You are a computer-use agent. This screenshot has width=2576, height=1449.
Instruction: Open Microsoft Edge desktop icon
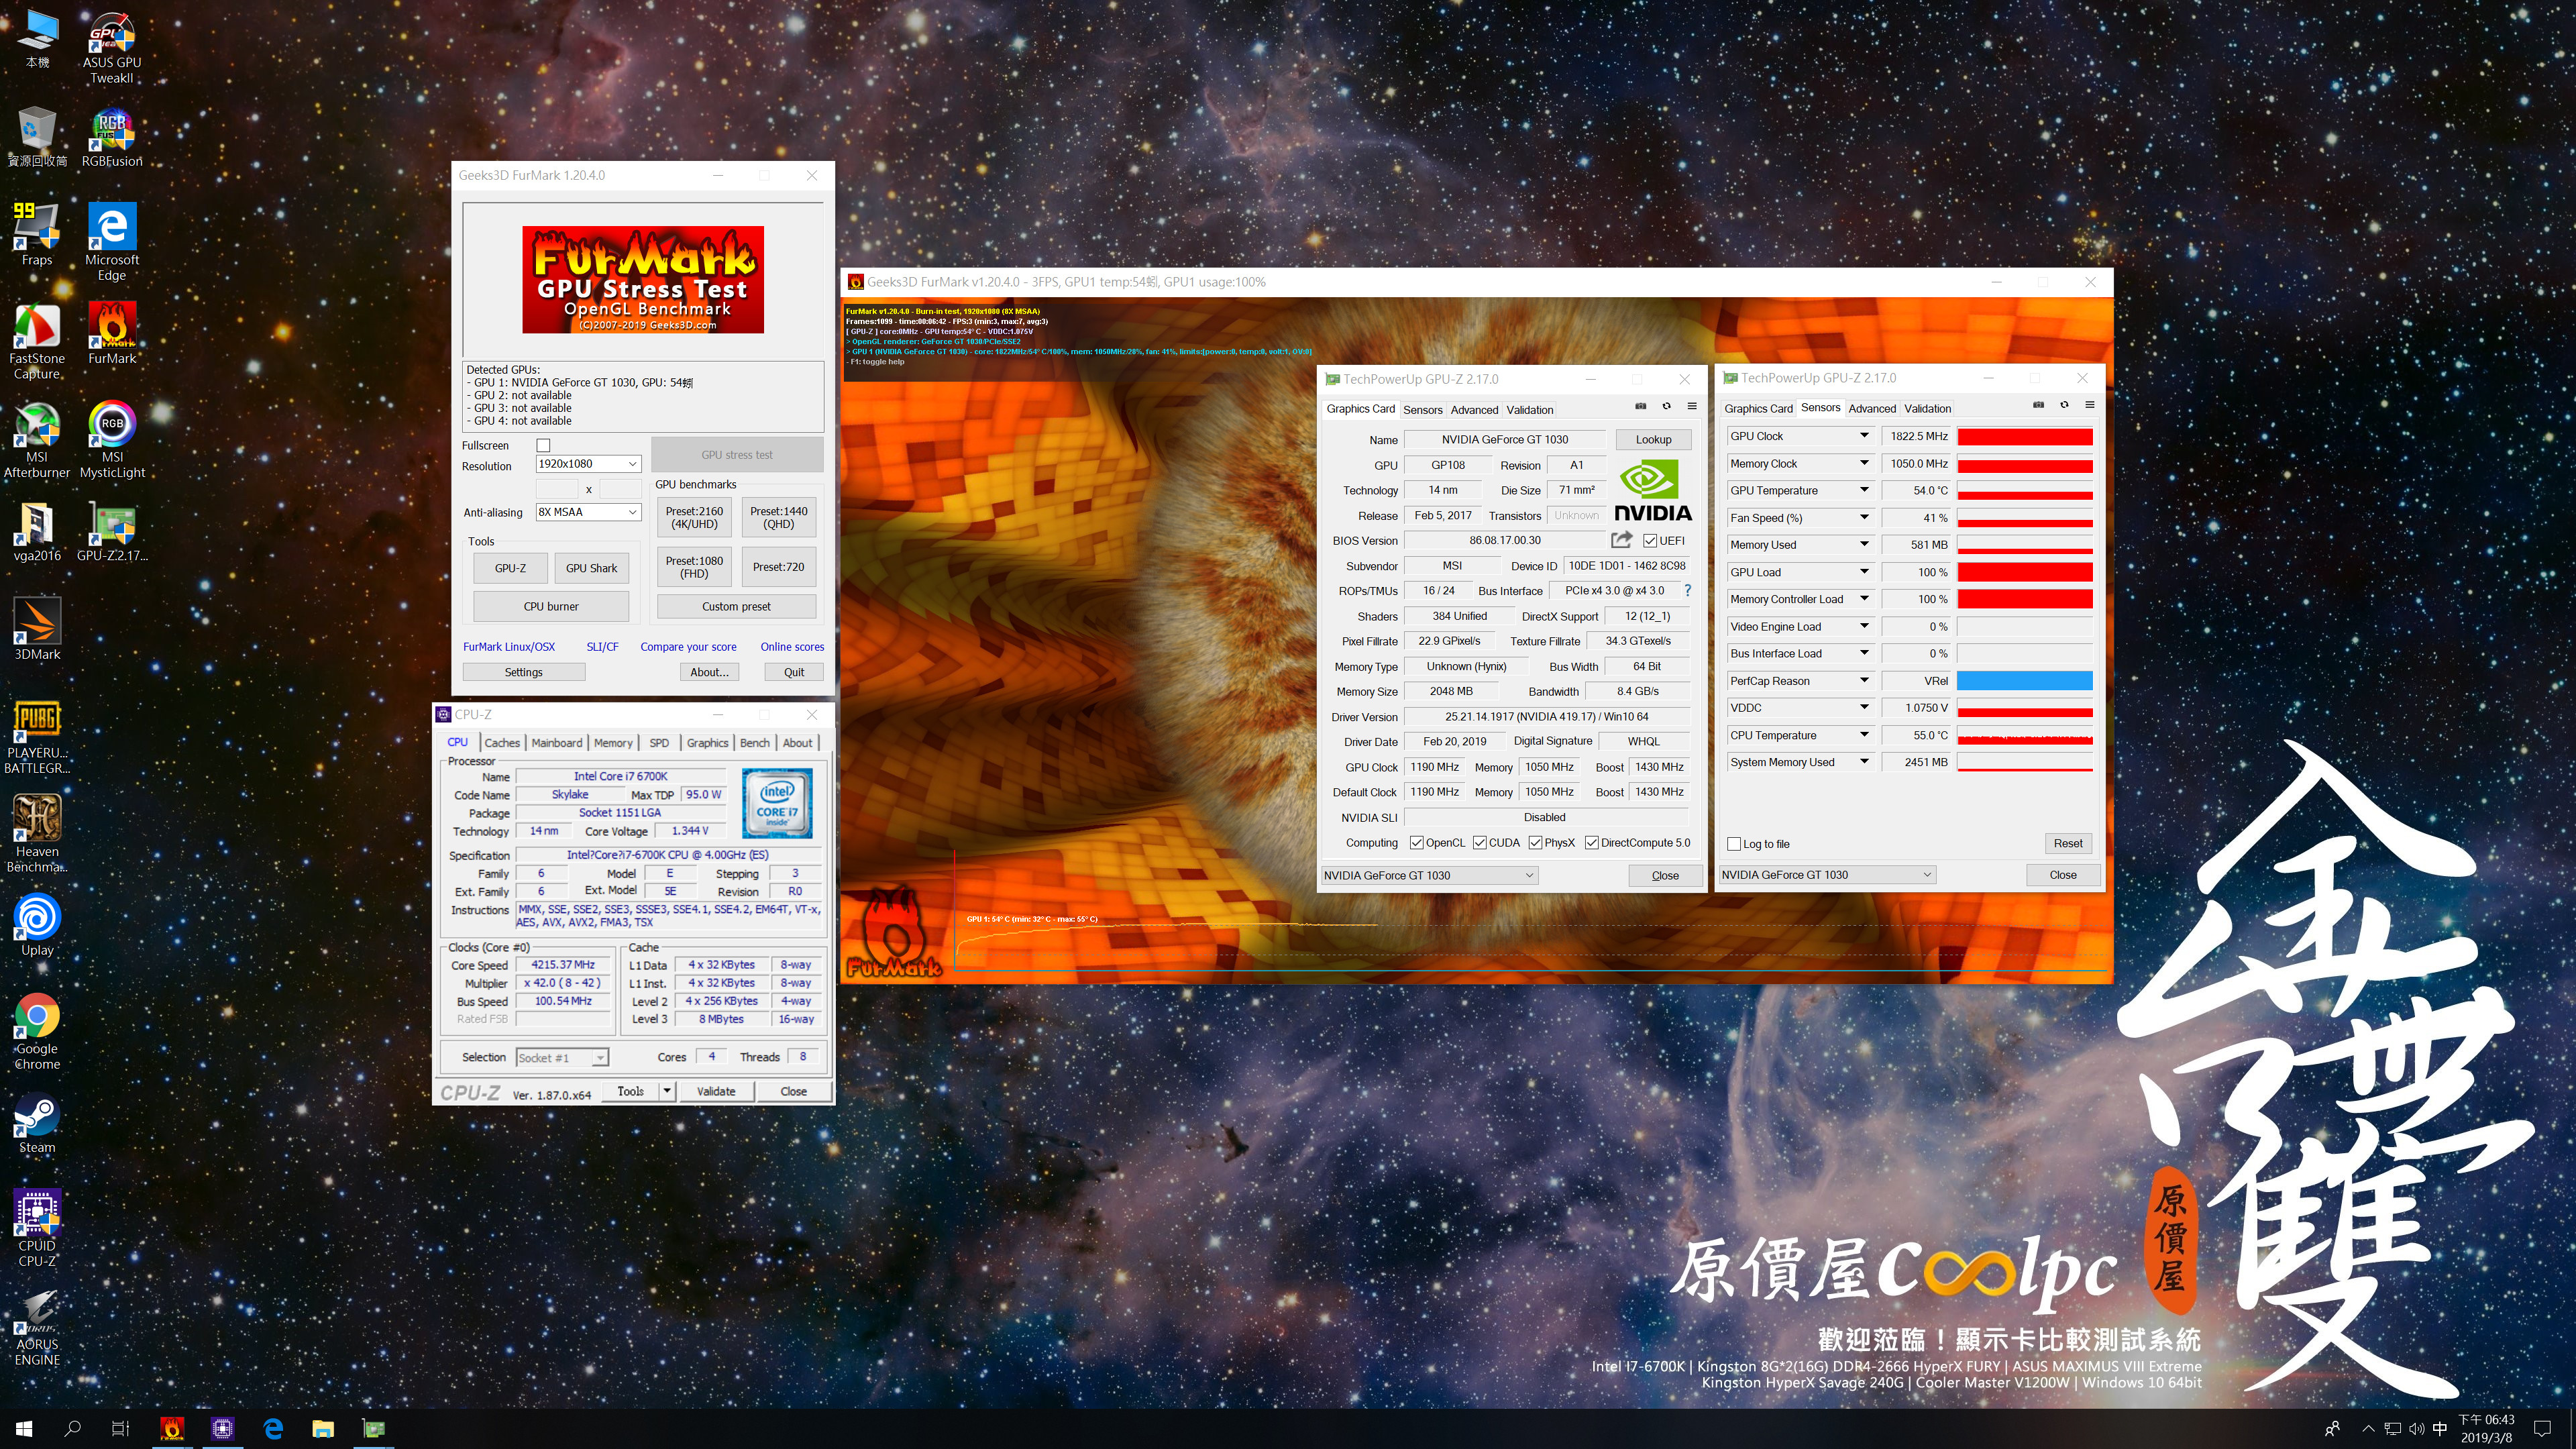click(x=111, y=242)
